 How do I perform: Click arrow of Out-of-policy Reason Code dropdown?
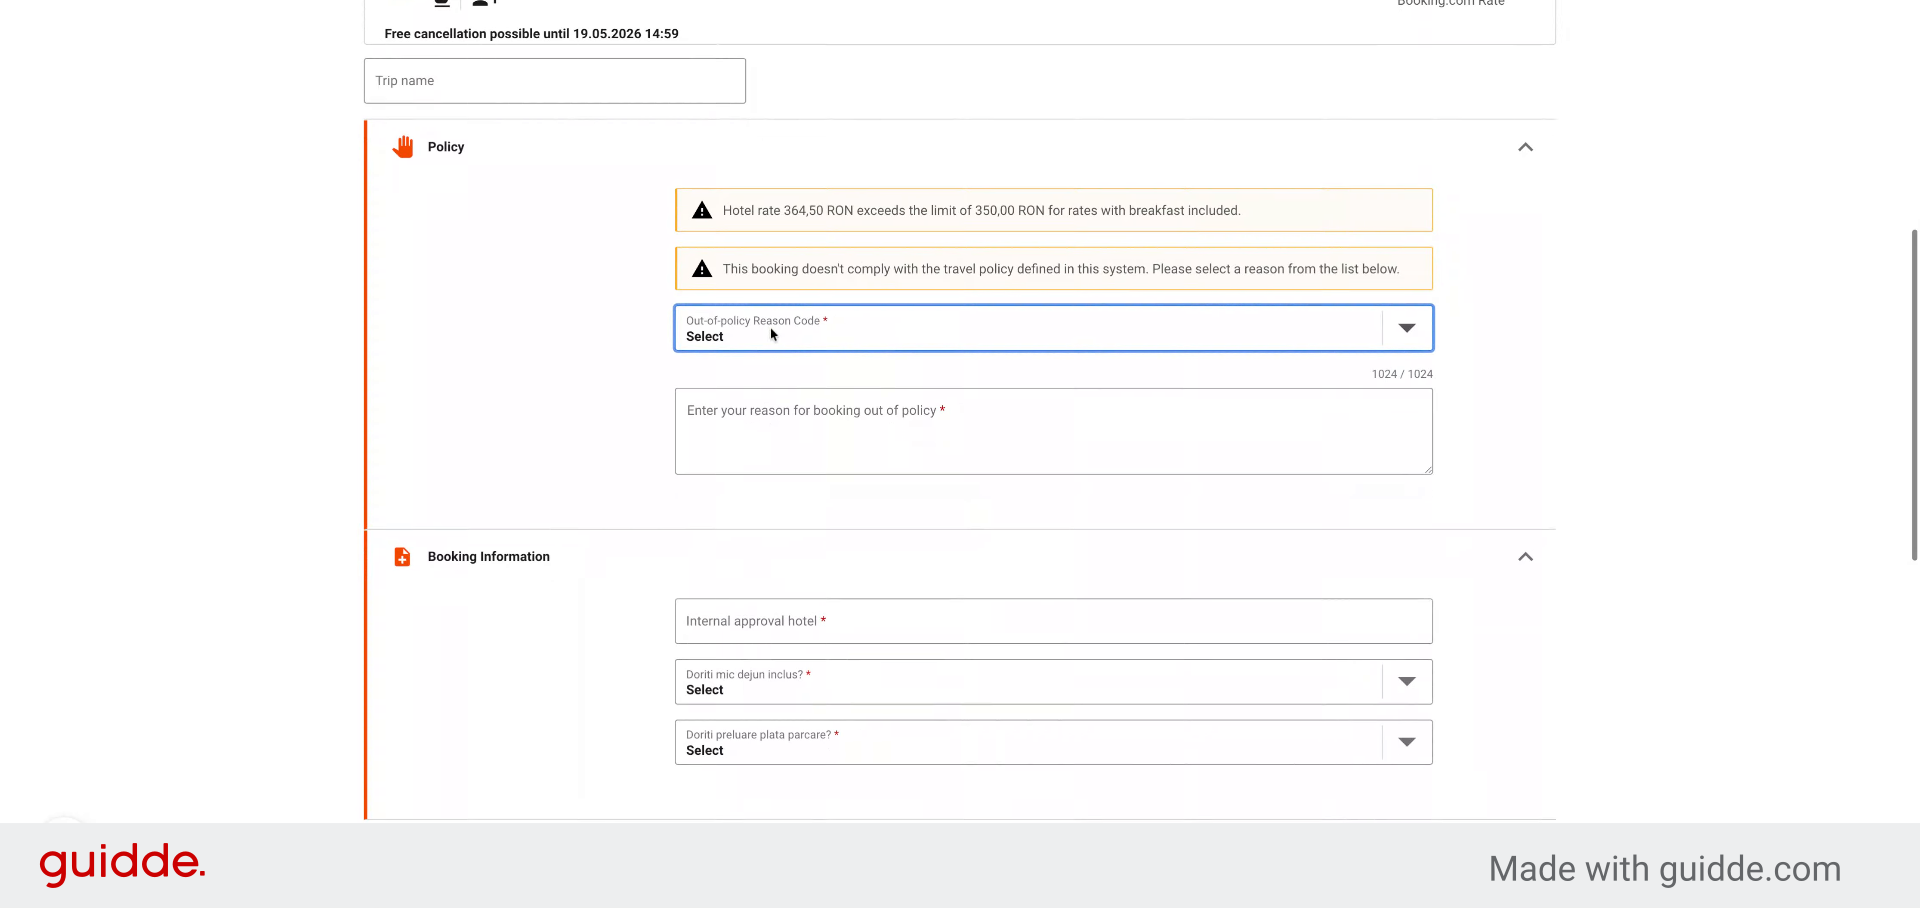tap(1407, 328)
